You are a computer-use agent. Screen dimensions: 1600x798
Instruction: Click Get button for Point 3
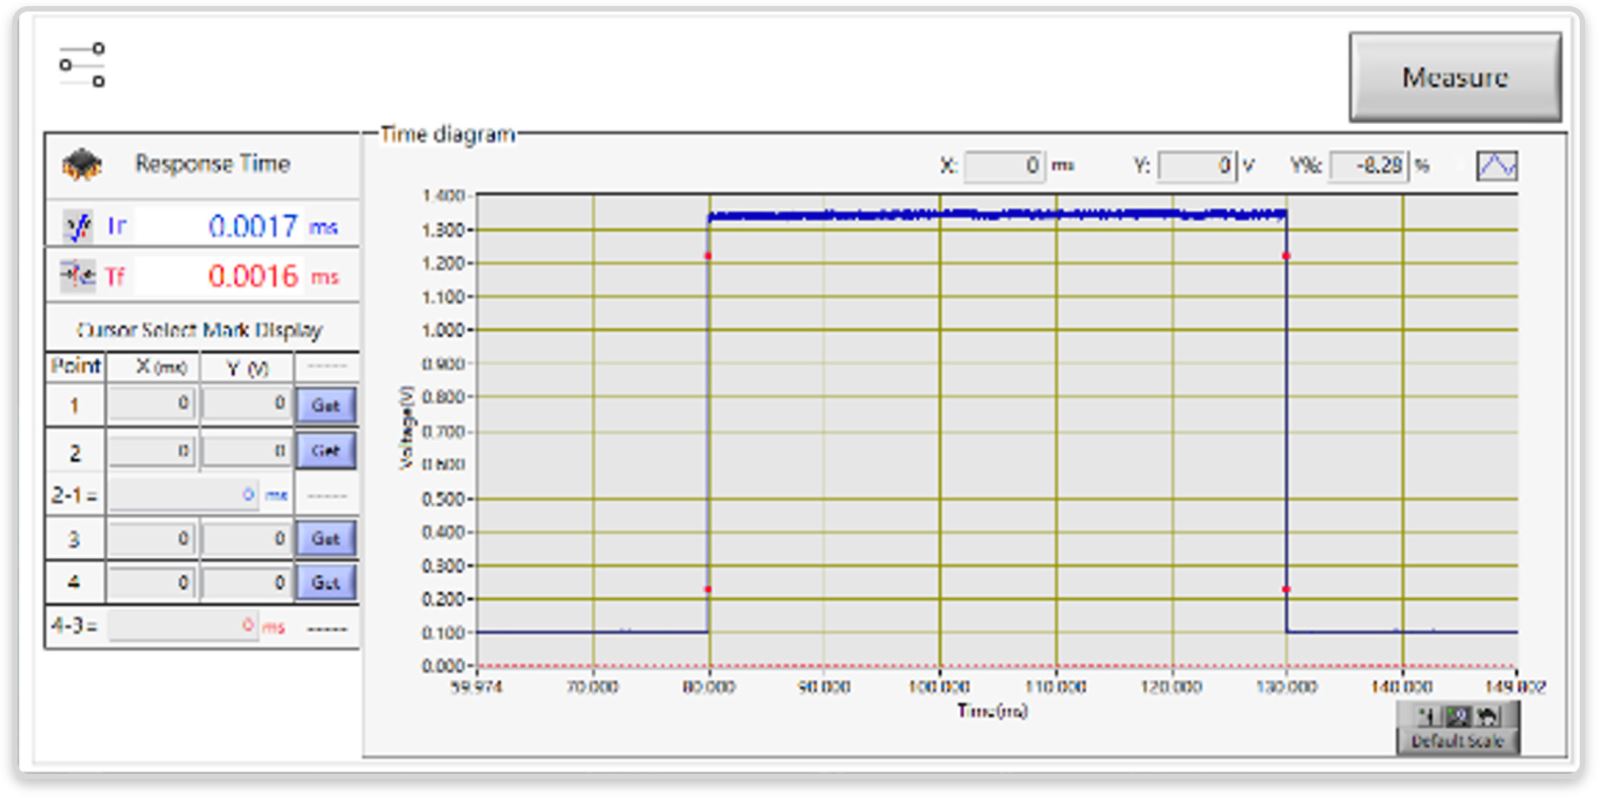[x=326, y=538]
